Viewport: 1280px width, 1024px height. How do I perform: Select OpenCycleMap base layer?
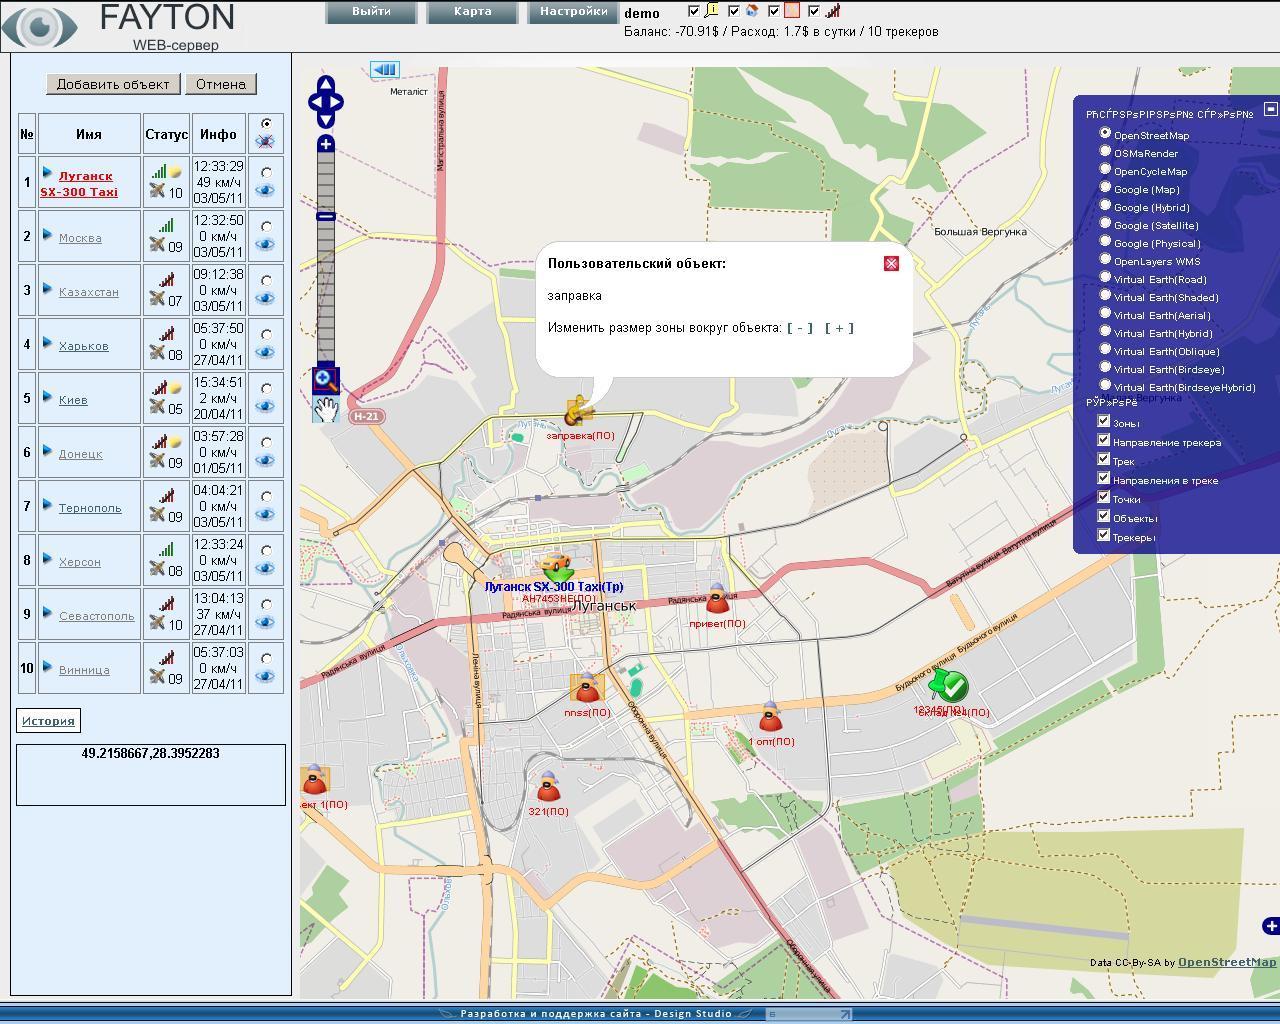(x=1105, y=169)
